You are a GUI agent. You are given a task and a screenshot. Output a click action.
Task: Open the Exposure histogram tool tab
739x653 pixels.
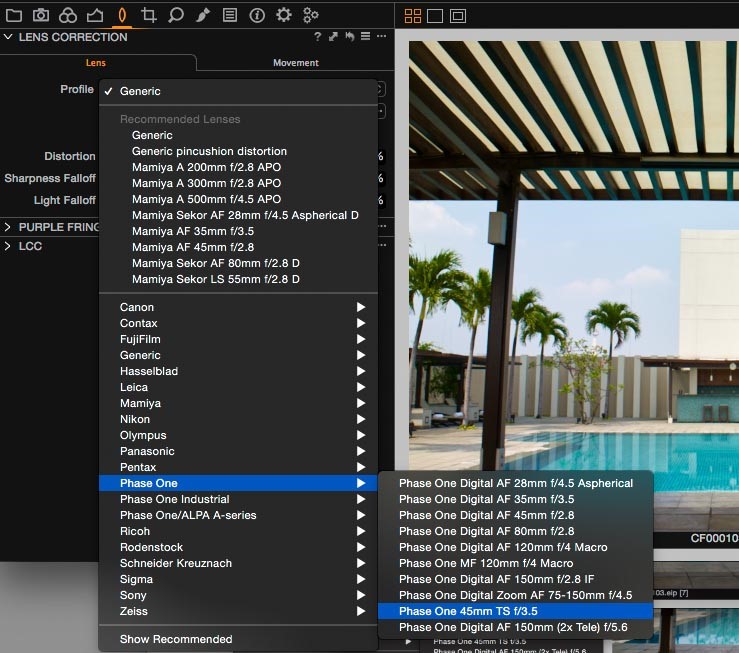coord(95,15)
